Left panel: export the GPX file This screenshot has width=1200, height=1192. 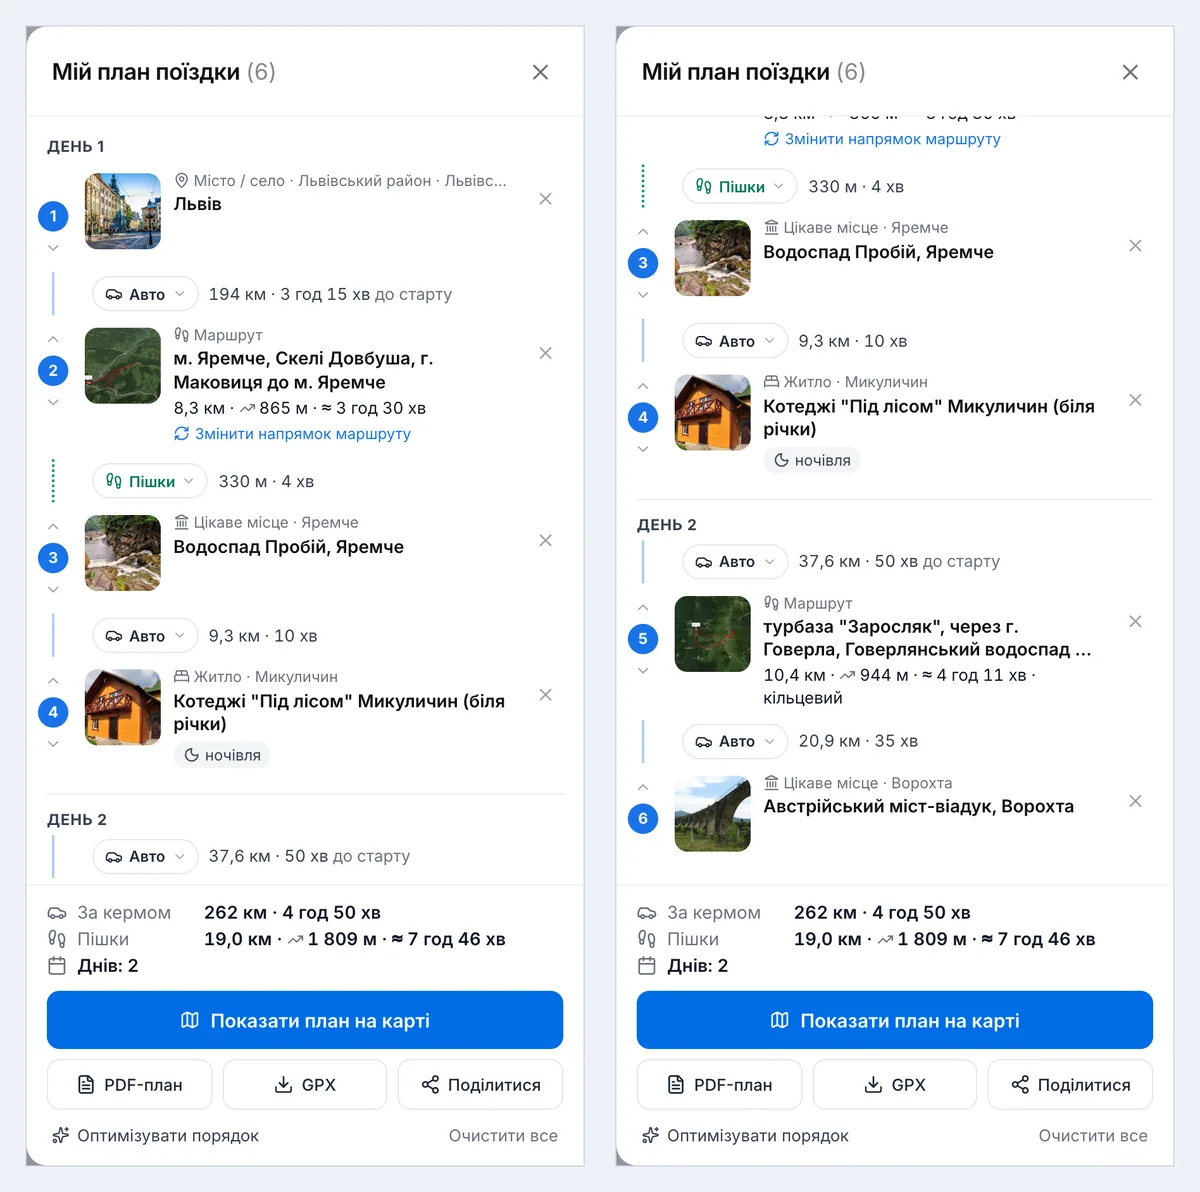click(x=305, y=1085)
